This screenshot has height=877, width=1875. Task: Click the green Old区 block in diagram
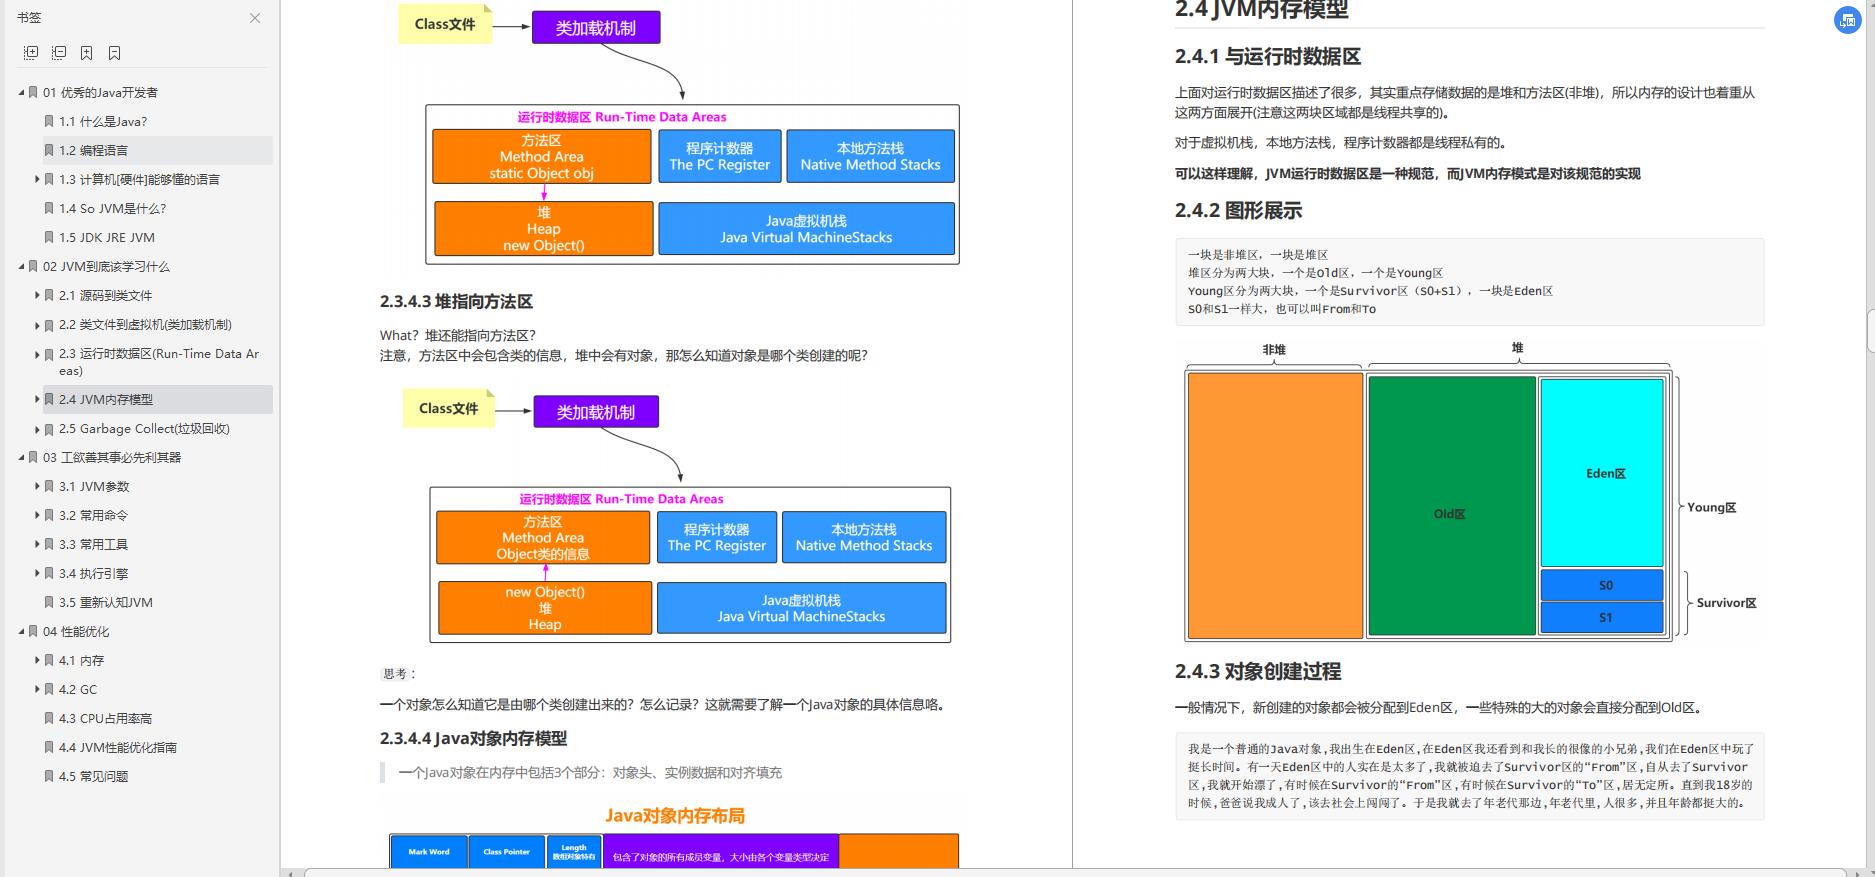[x=1451, y=506]
